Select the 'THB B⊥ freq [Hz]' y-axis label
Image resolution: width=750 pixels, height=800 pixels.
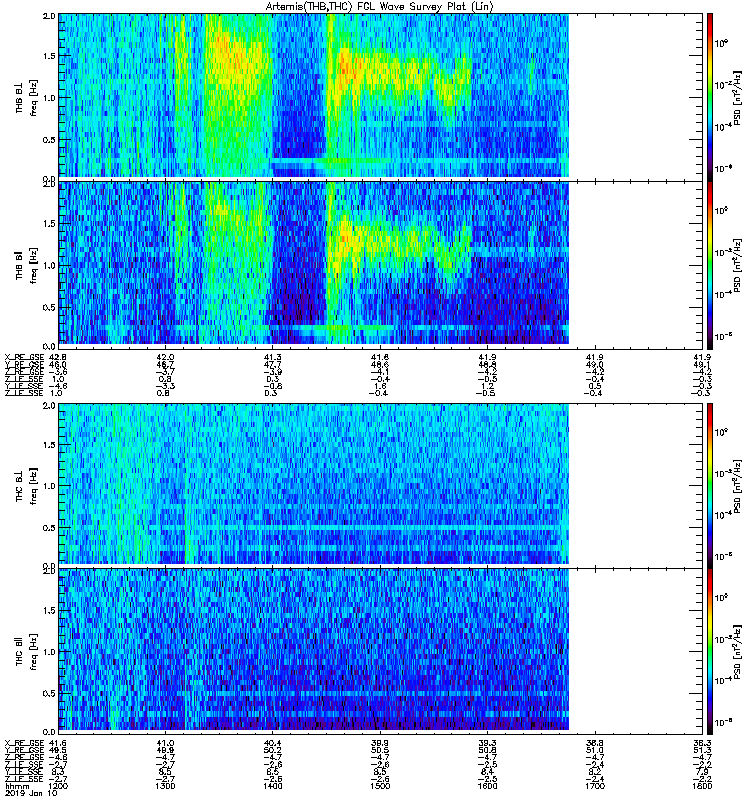tap(27, 97)
